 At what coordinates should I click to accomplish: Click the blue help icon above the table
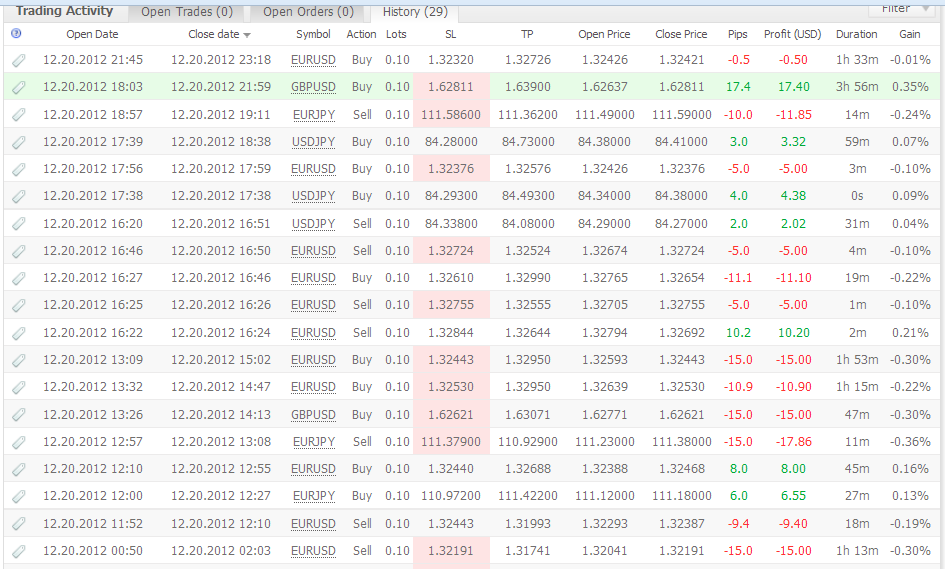click(x=16, y=34)
